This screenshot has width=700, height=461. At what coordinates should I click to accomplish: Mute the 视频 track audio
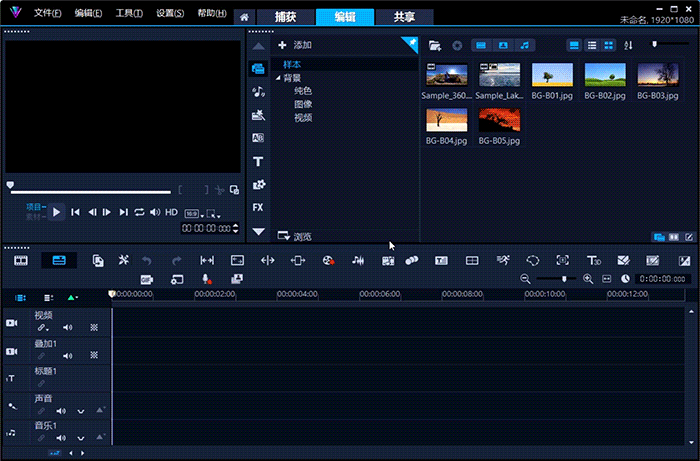pyautogui.click(x=68, y=327)
